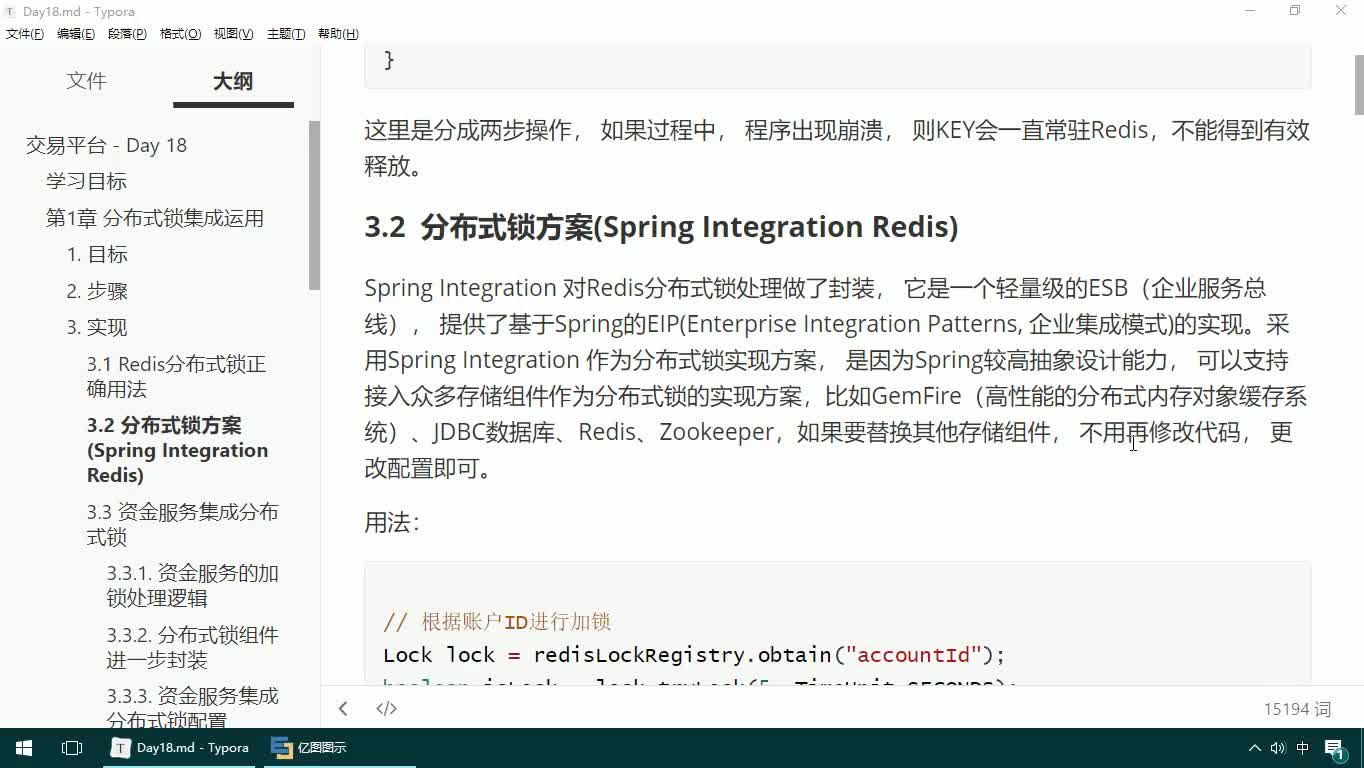Click code line redisLockRegistry.obtain("accountId")
Image resolution: width=1364 pixels, height=768 pixels.
pos(694,655)
